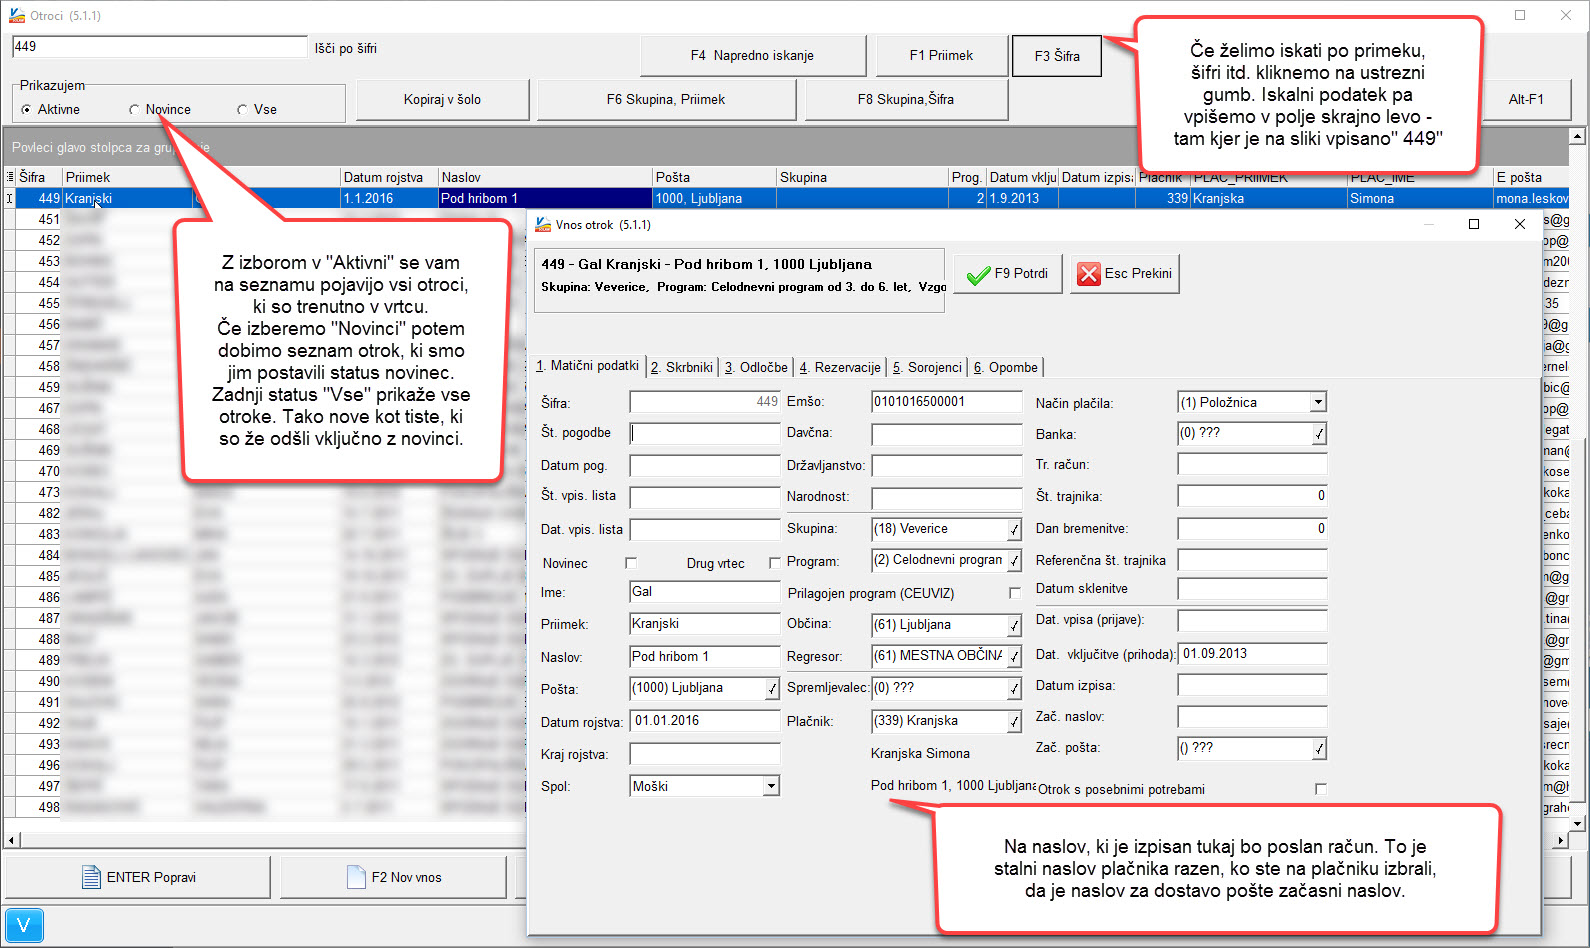1590x948 pixels.
Task: Open the Banka lookup dropdown
Action: (1319, 434)
